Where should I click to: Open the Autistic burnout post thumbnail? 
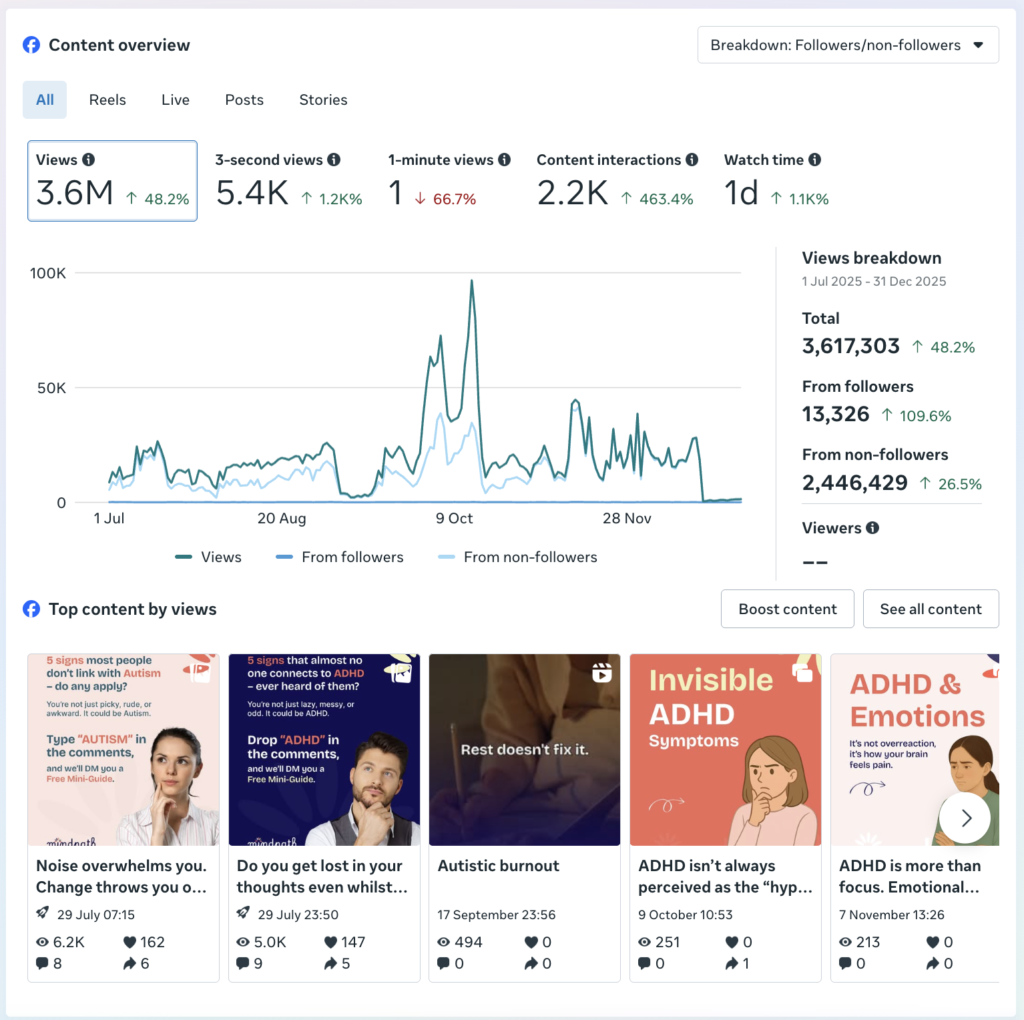(x=524, y=750)
